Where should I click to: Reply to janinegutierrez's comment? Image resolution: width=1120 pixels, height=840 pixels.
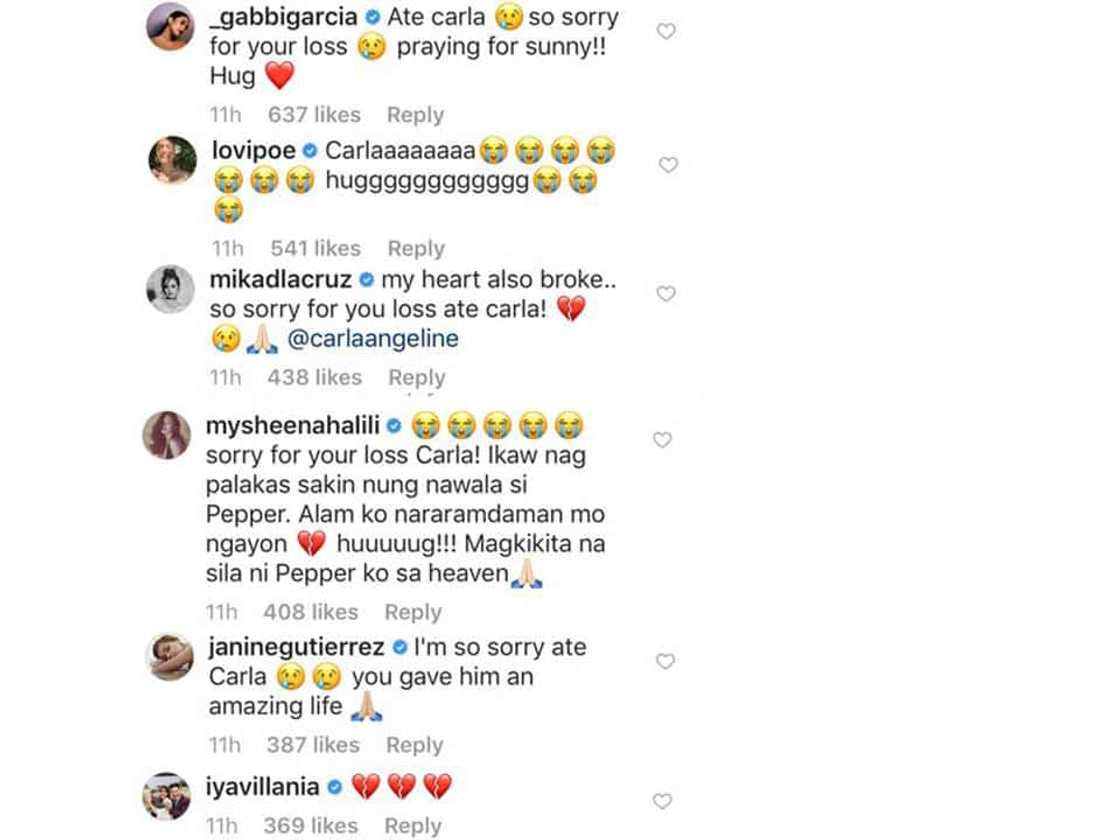(414, 745)
